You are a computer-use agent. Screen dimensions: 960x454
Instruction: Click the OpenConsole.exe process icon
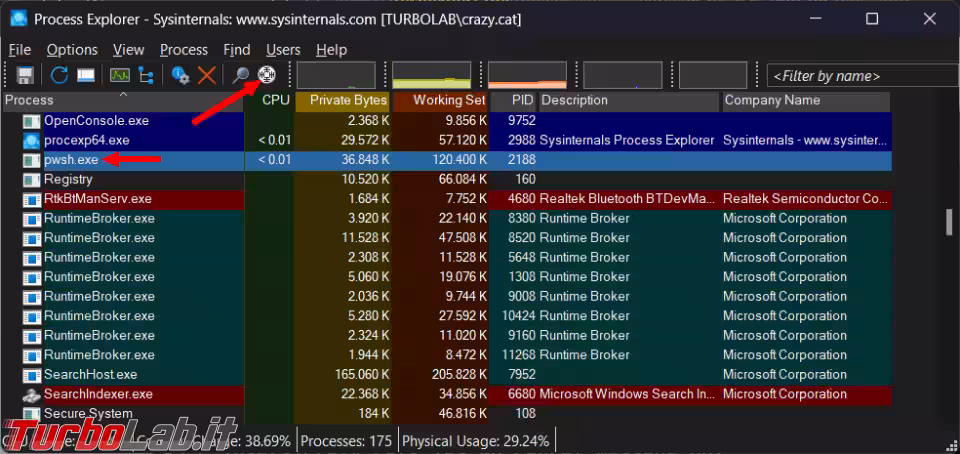(x=31, y=121)
